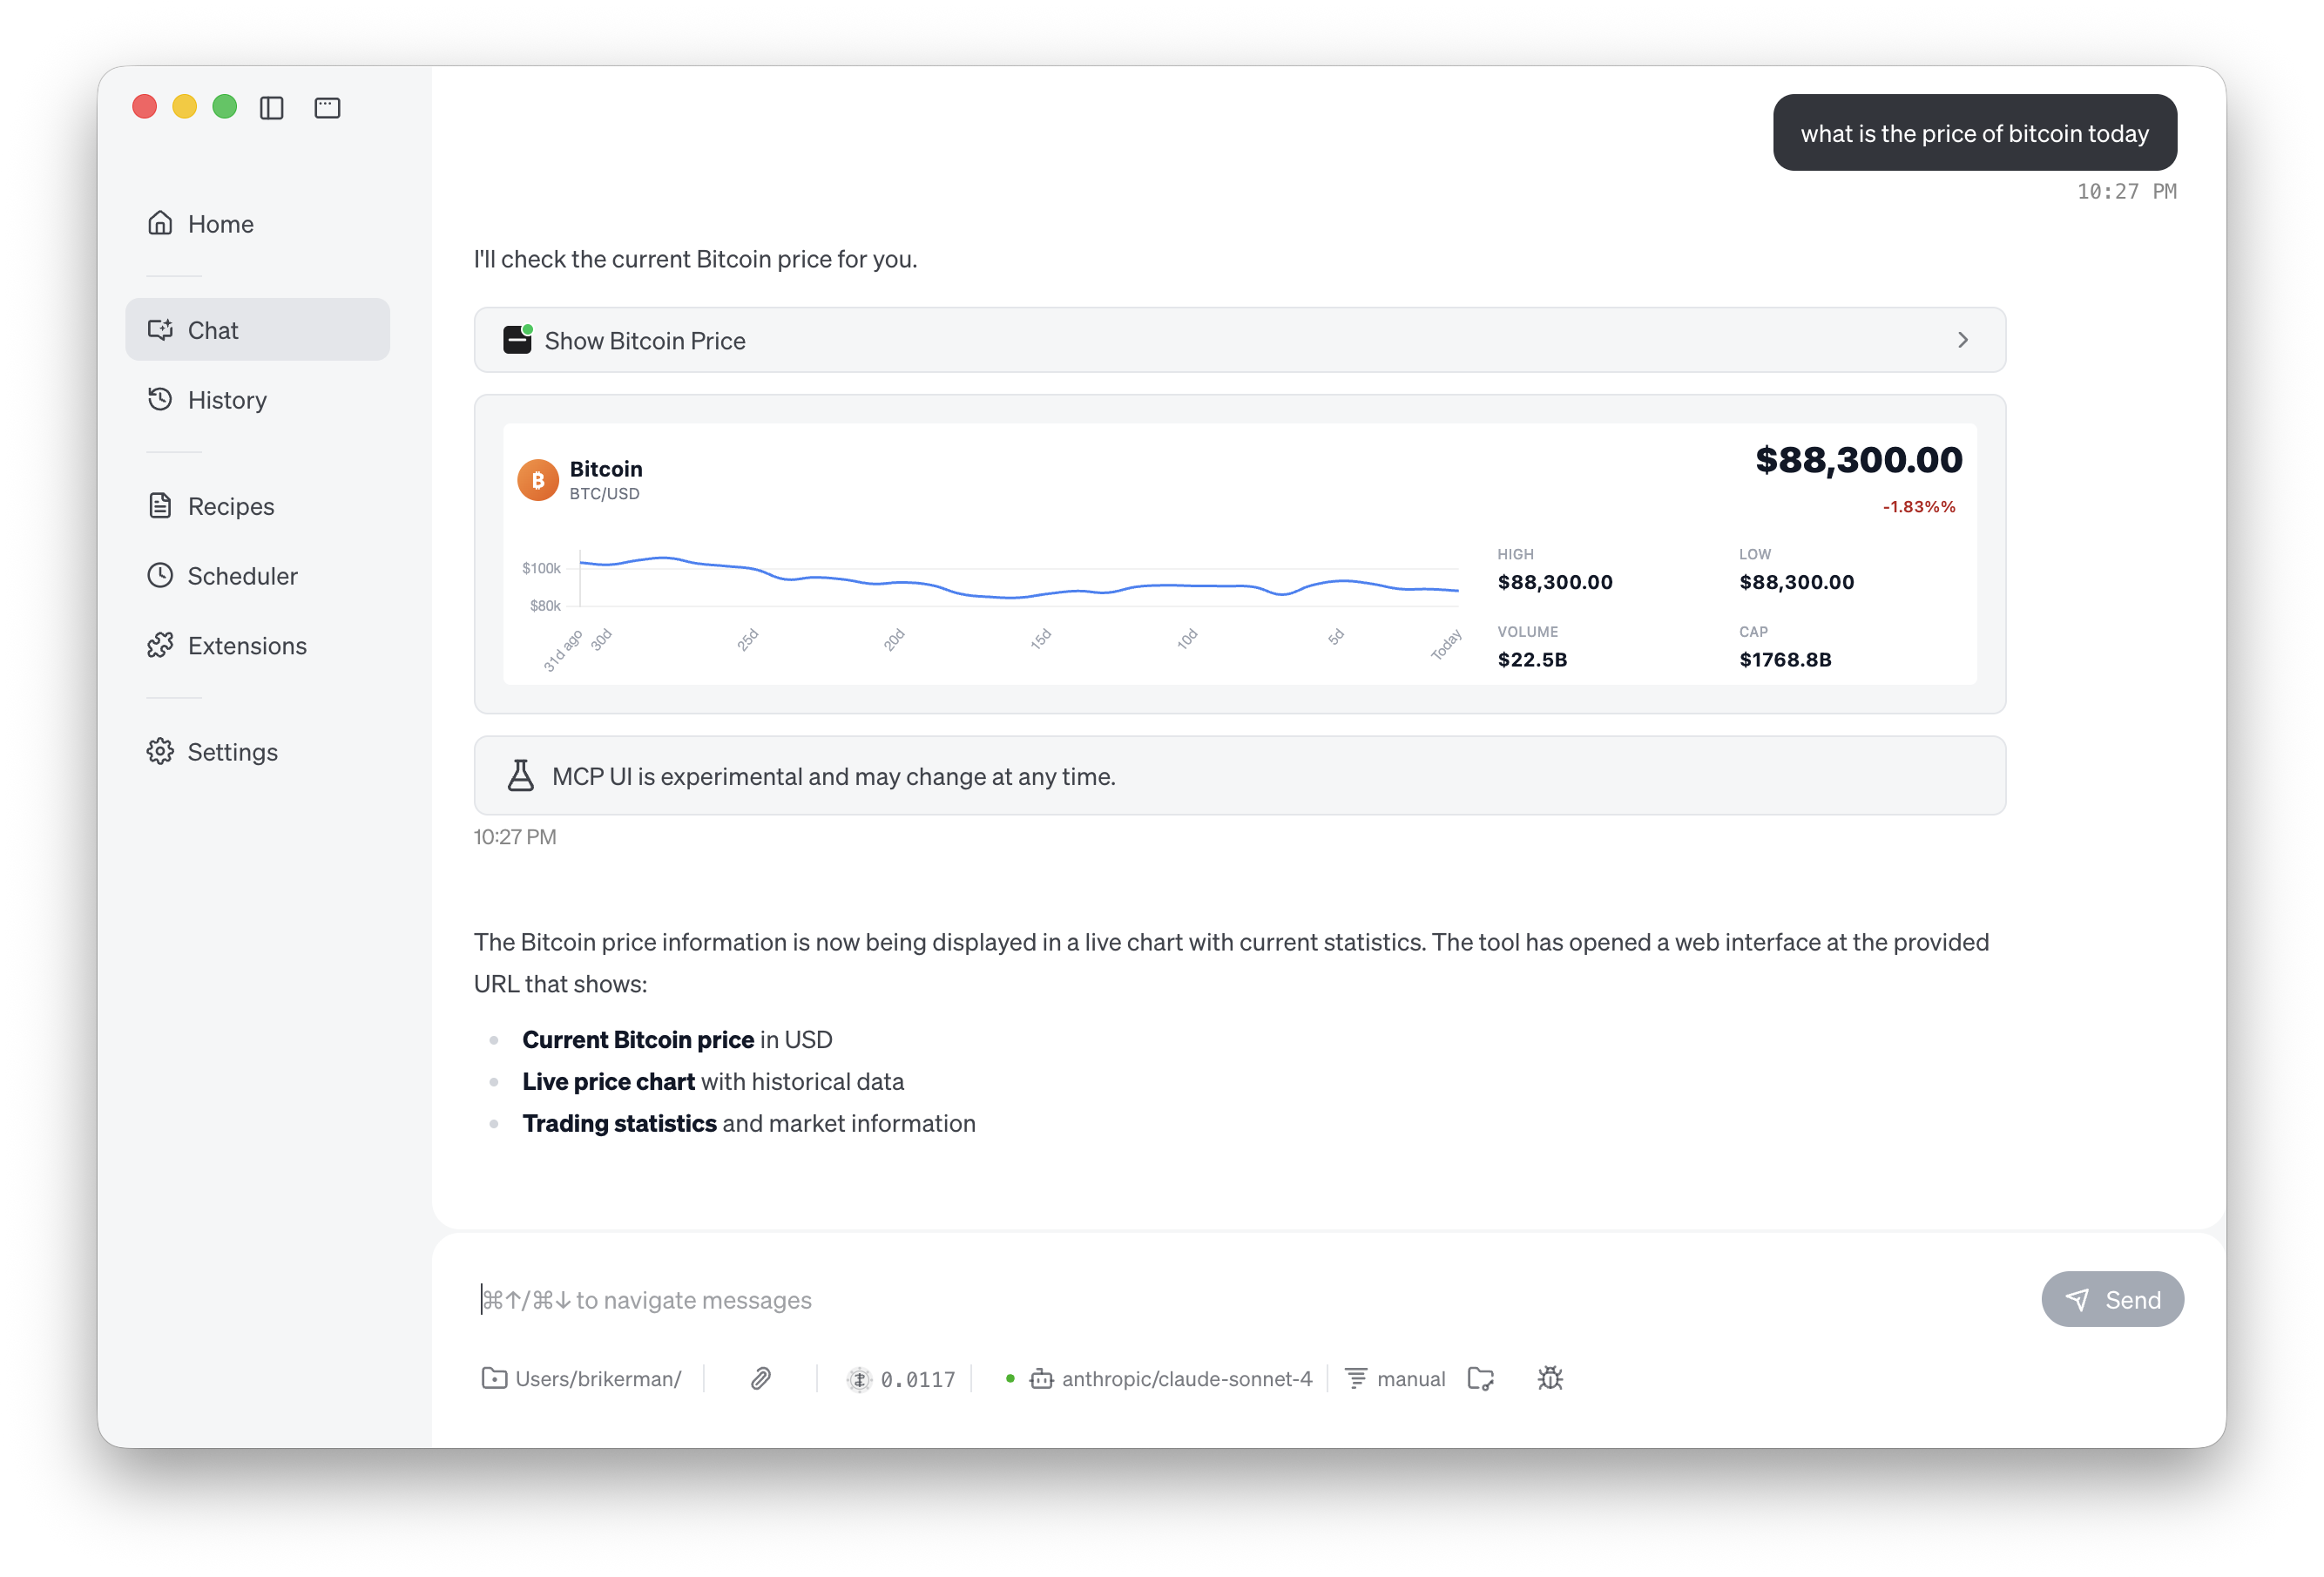Click the session export icon next to manual

click(x=1481, y=1378)
